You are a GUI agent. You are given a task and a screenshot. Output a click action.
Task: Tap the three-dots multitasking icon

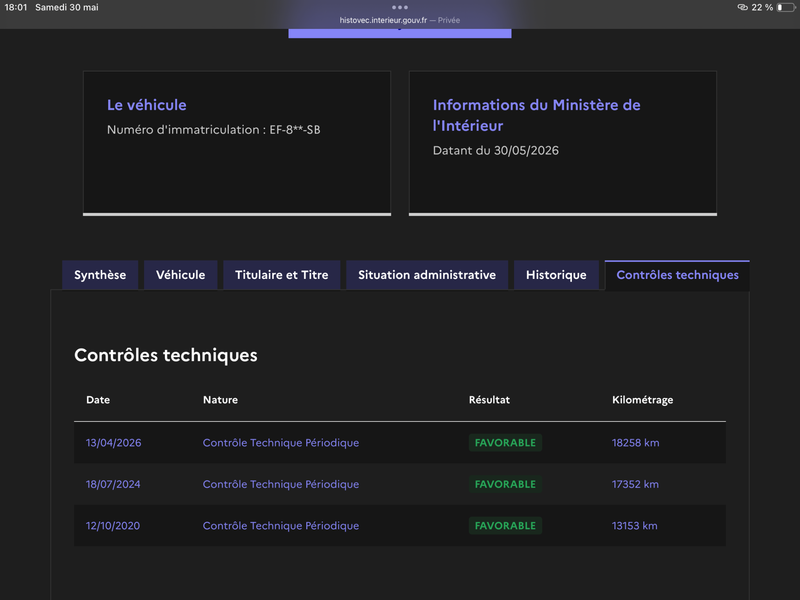click(x=399, y=7)
